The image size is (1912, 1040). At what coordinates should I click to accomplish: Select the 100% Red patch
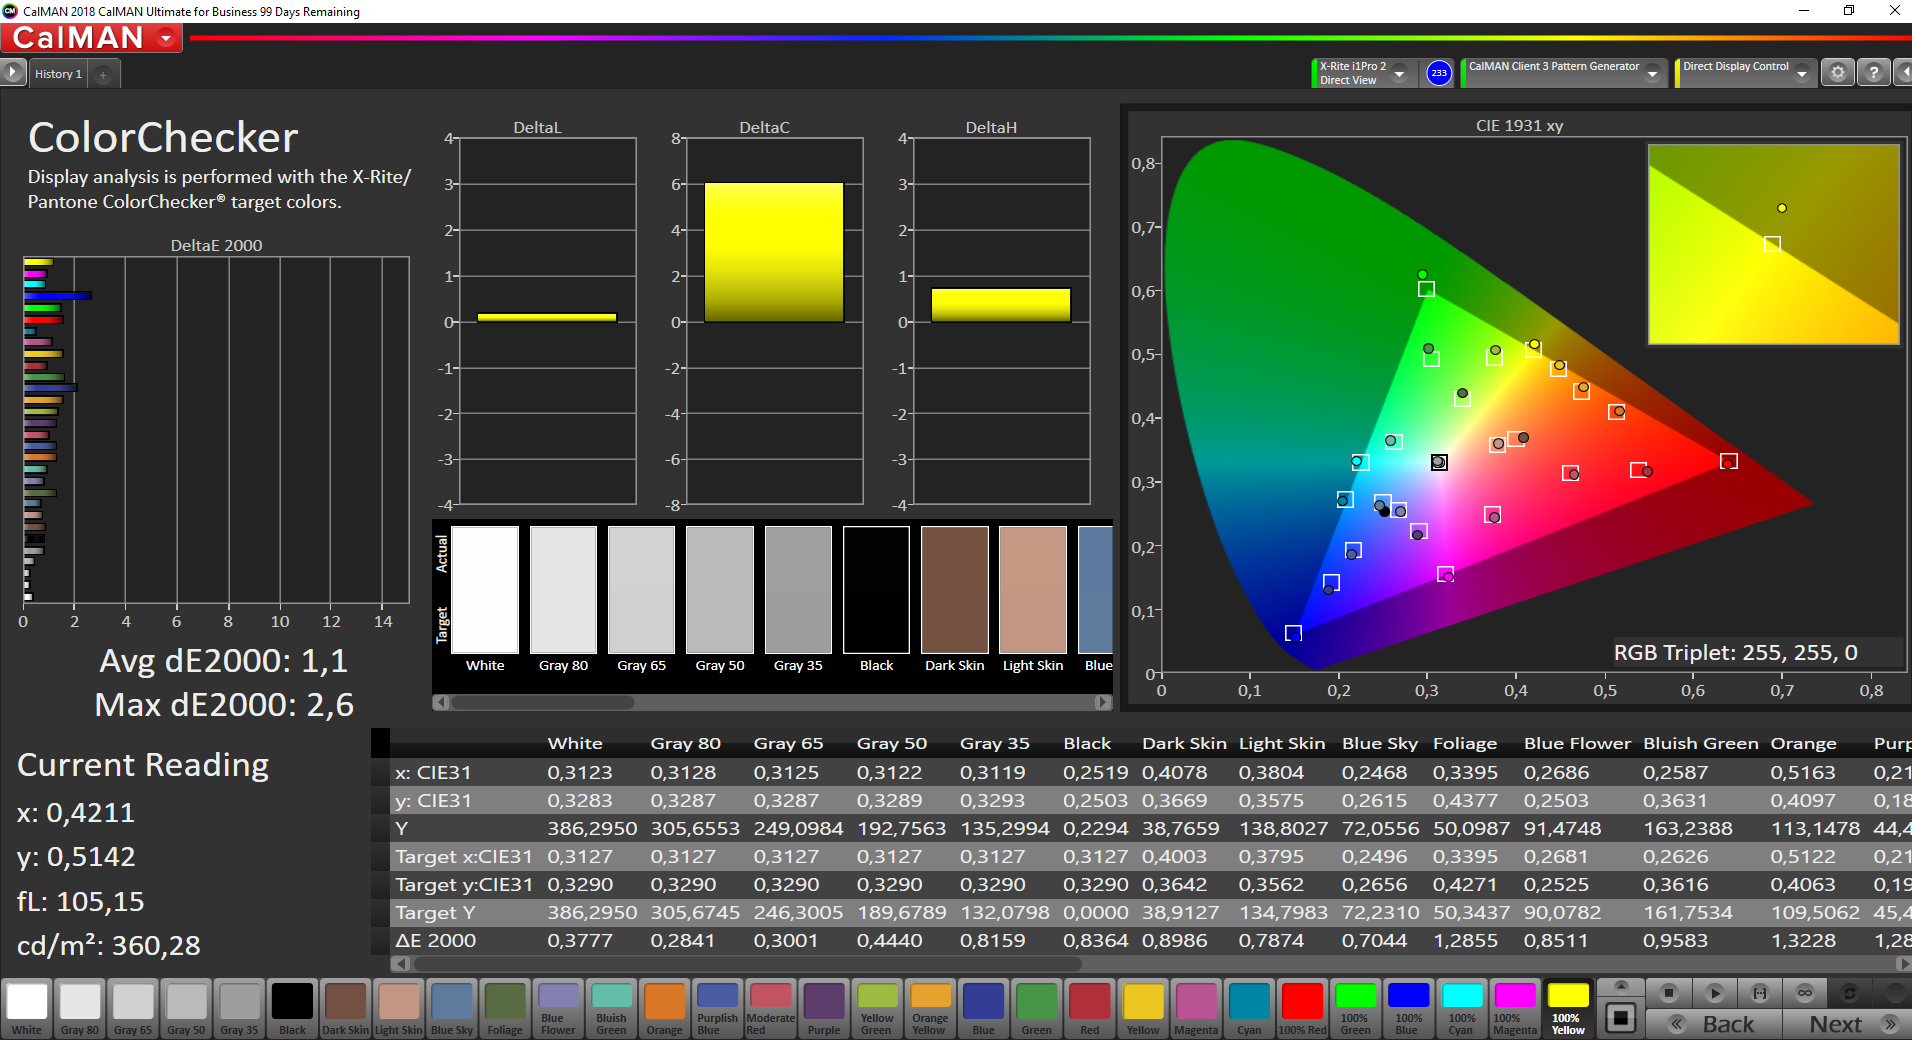(x=1303, y=1009)
